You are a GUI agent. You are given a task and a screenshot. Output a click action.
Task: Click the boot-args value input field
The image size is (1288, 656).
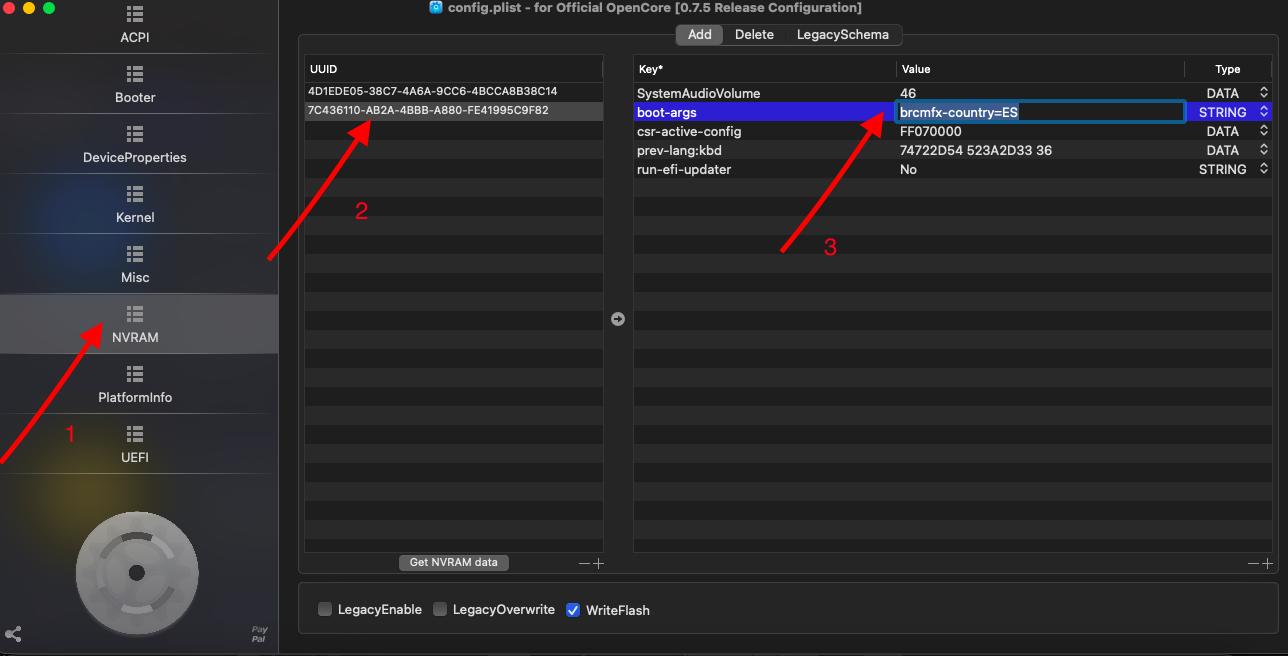point(1040,112)
